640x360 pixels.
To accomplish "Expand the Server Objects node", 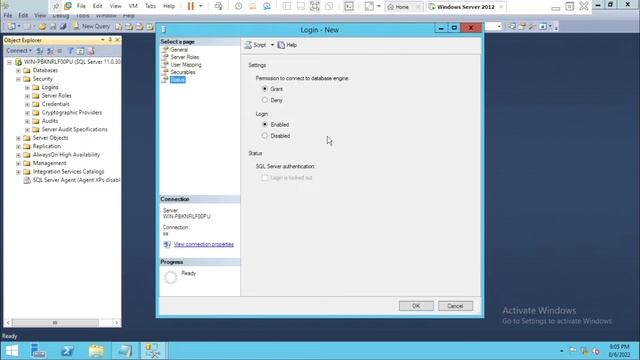I will pos(18,138).
